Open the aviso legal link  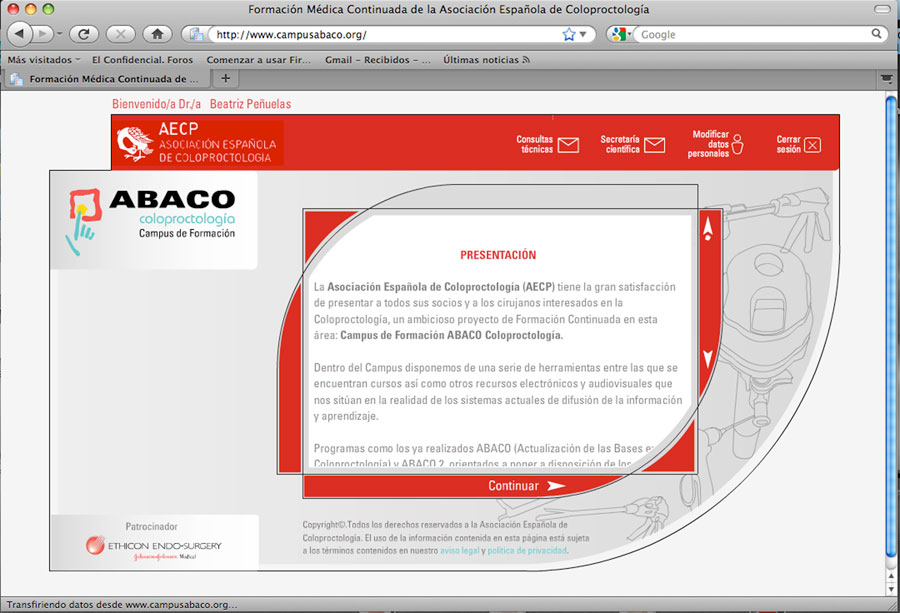tap(460, 550)
